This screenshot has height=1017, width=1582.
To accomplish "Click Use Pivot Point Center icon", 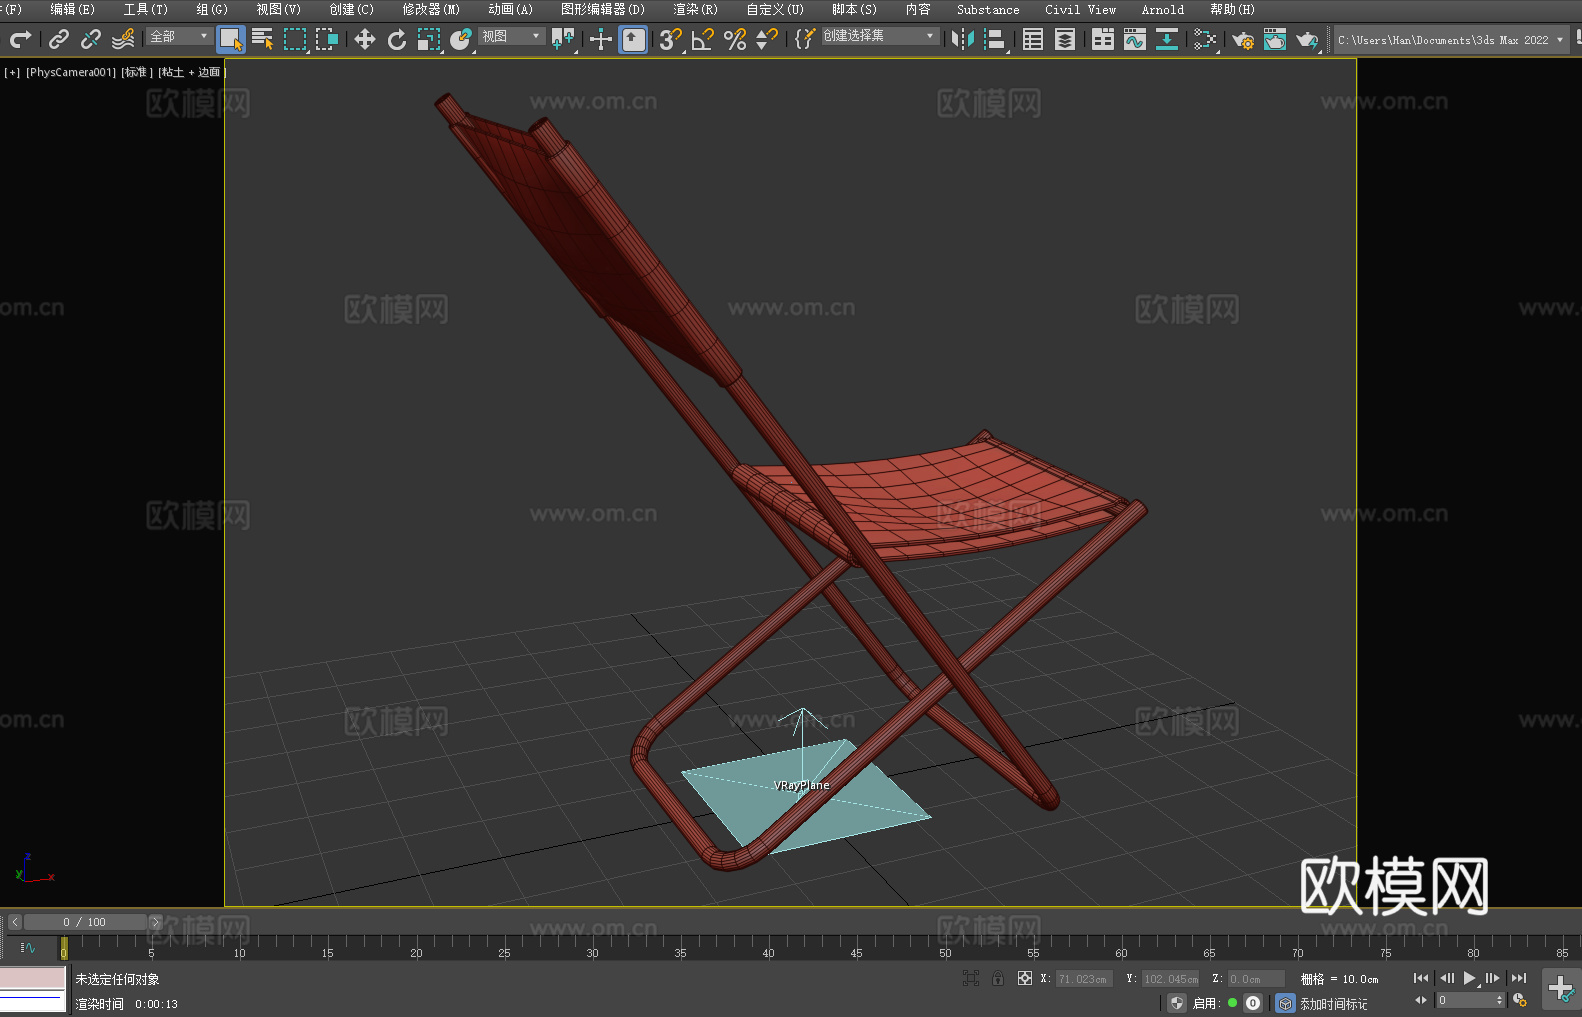I will [563, 39].
